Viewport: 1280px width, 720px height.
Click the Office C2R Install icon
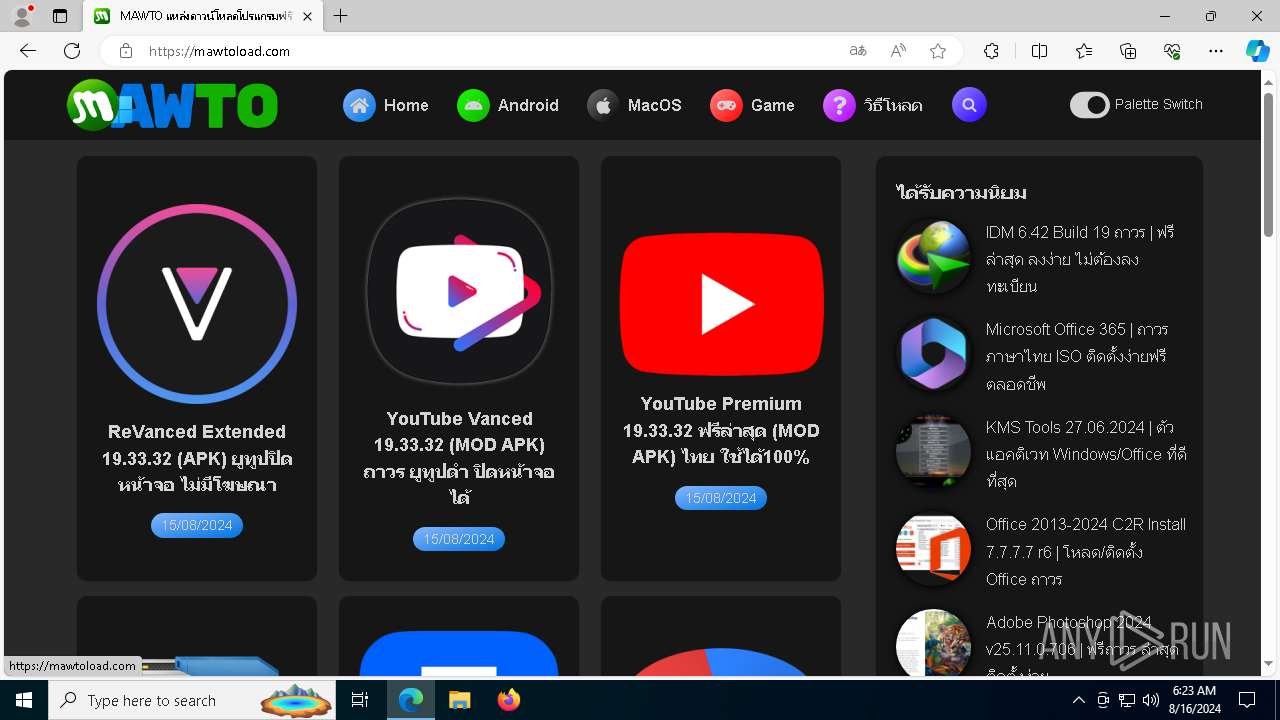[x=933, y=549]
